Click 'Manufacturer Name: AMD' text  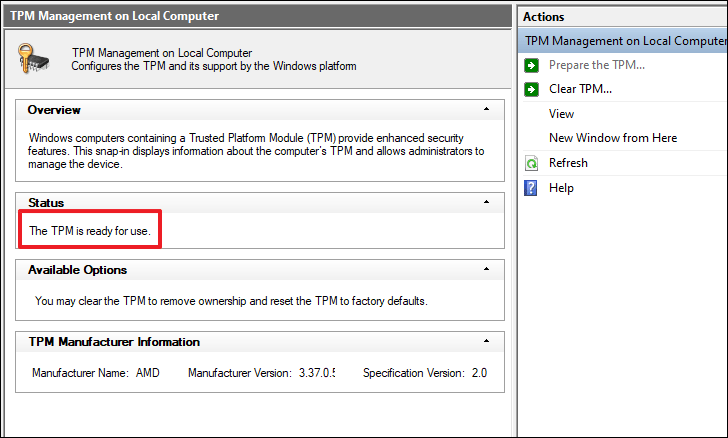[96, 373]
